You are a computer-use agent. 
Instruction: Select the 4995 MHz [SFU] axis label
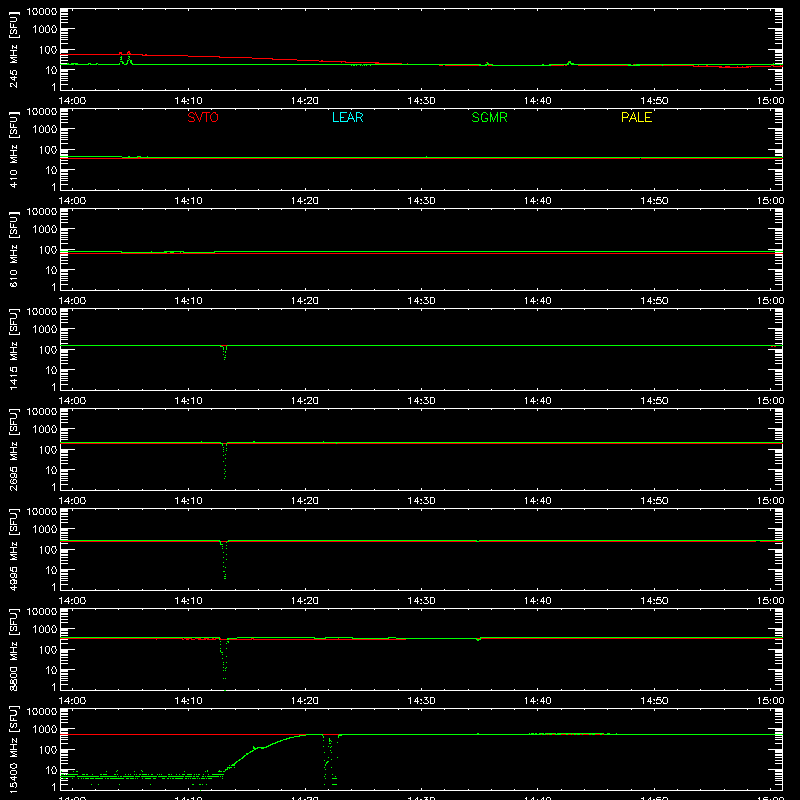point(13,549)
